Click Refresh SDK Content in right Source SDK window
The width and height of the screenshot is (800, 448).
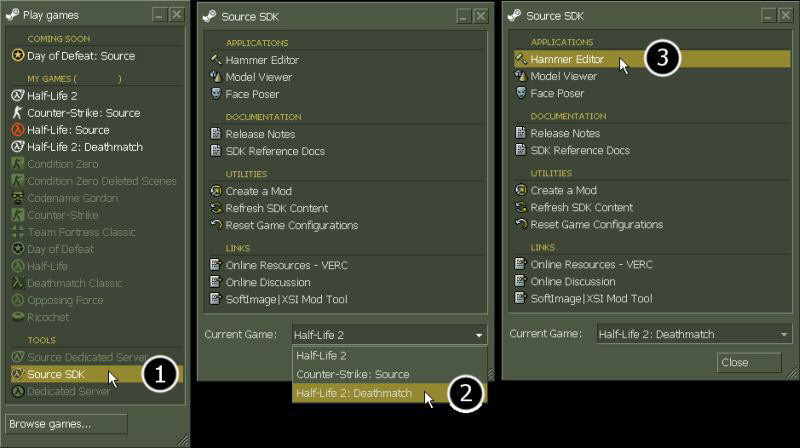(582, 207)
